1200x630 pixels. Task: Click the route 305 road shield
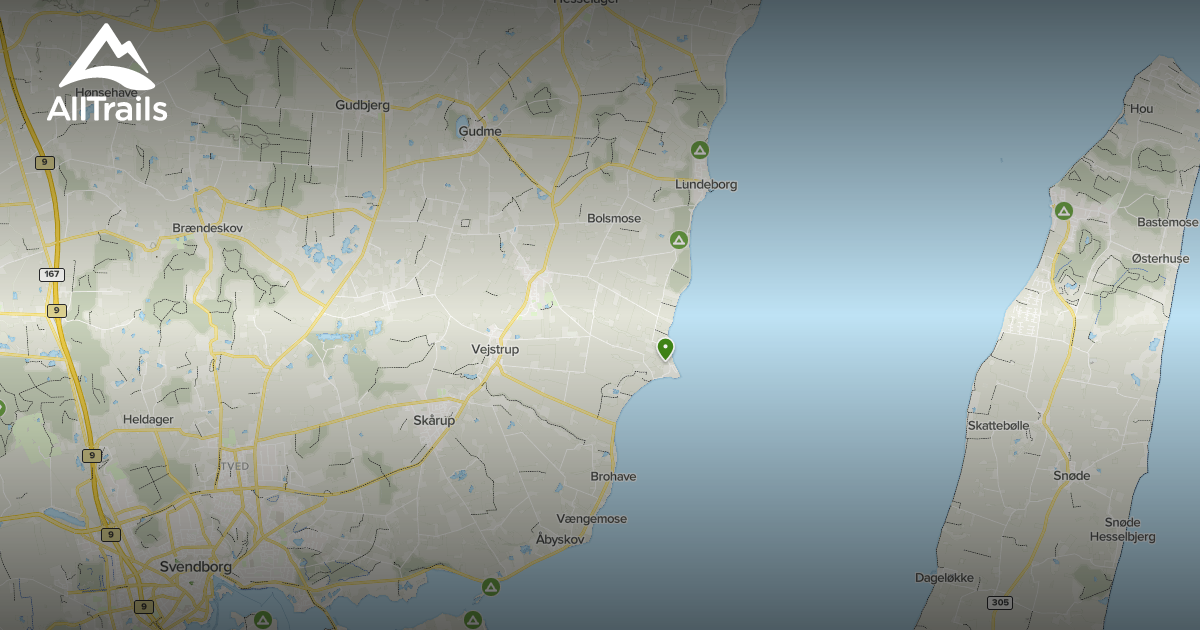tap(999, 602)
